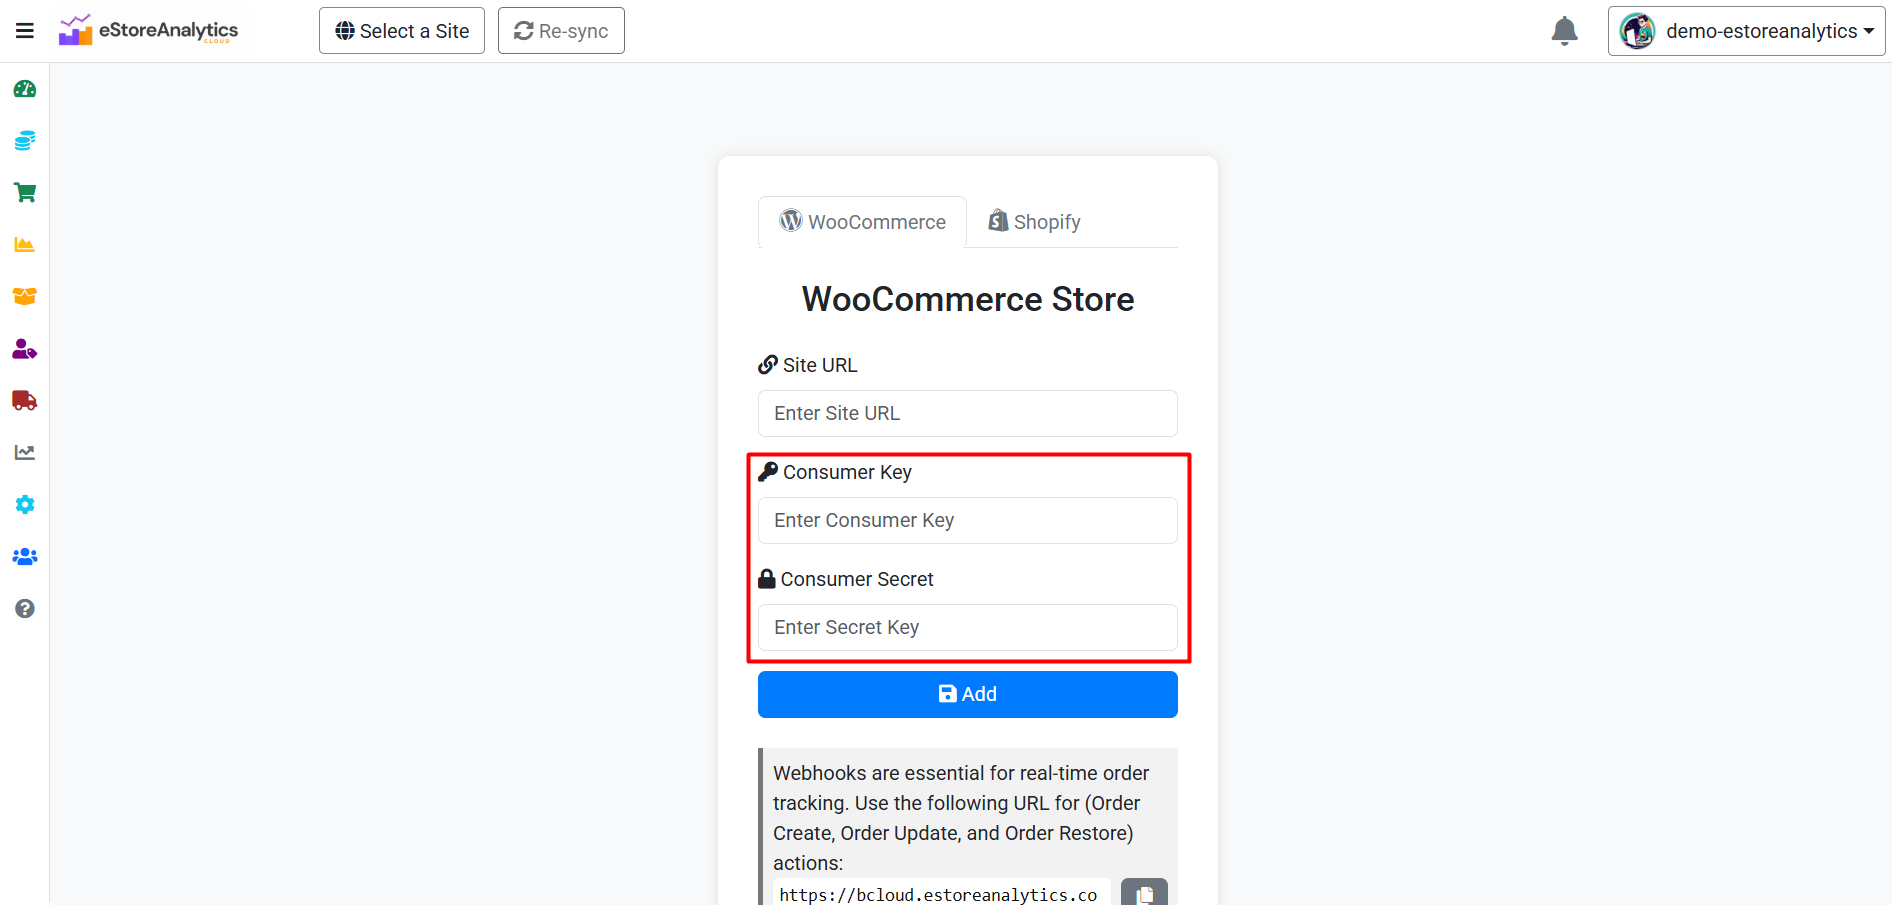Click the blue users group icon
The width and height of the screenshot is (1892, 905).
click(x=25, y=557)
